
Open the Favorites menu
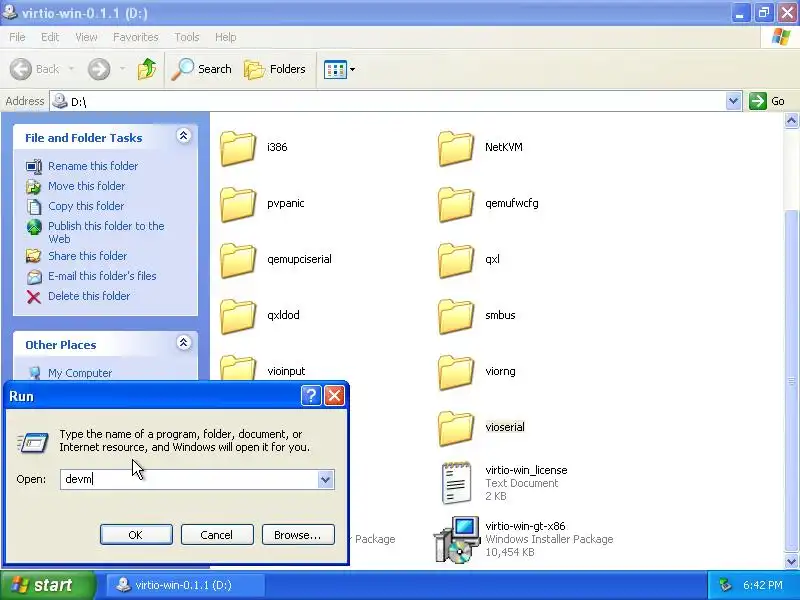pos(136,37)
